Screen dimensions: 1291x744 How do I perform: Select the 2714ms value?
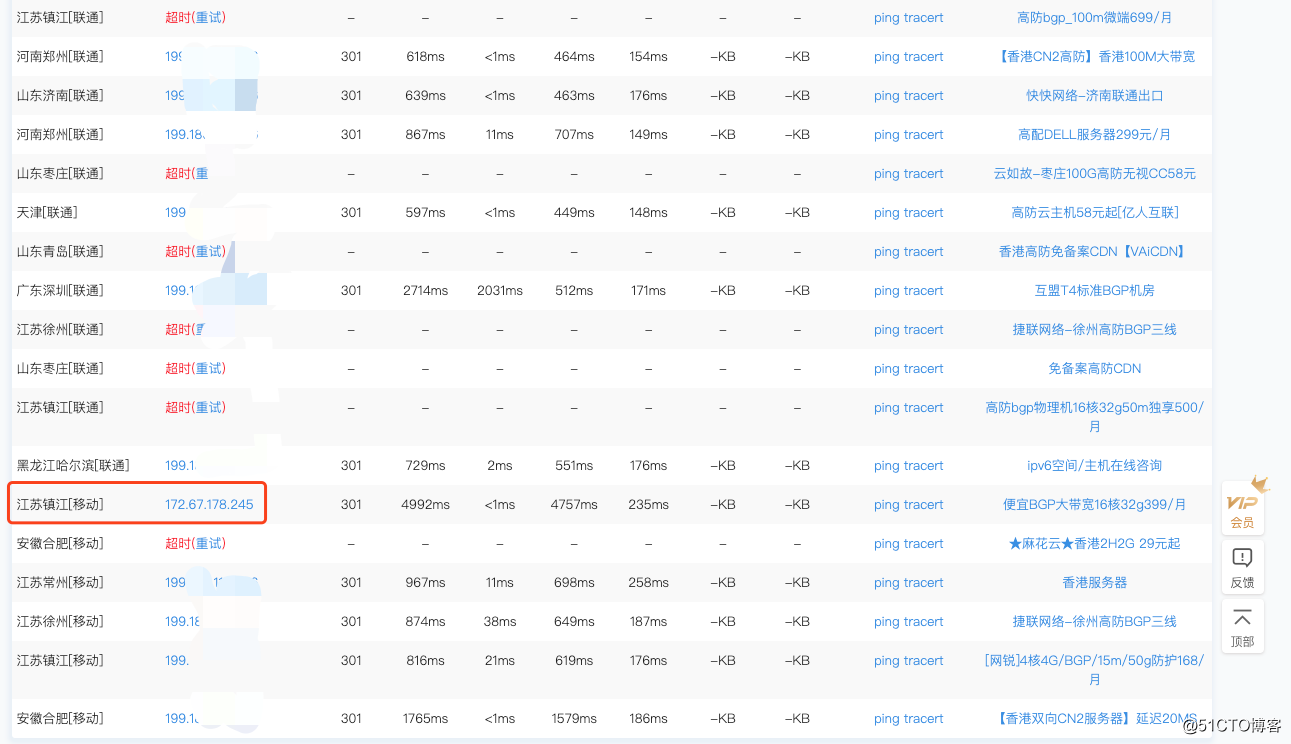coord(425,290)
